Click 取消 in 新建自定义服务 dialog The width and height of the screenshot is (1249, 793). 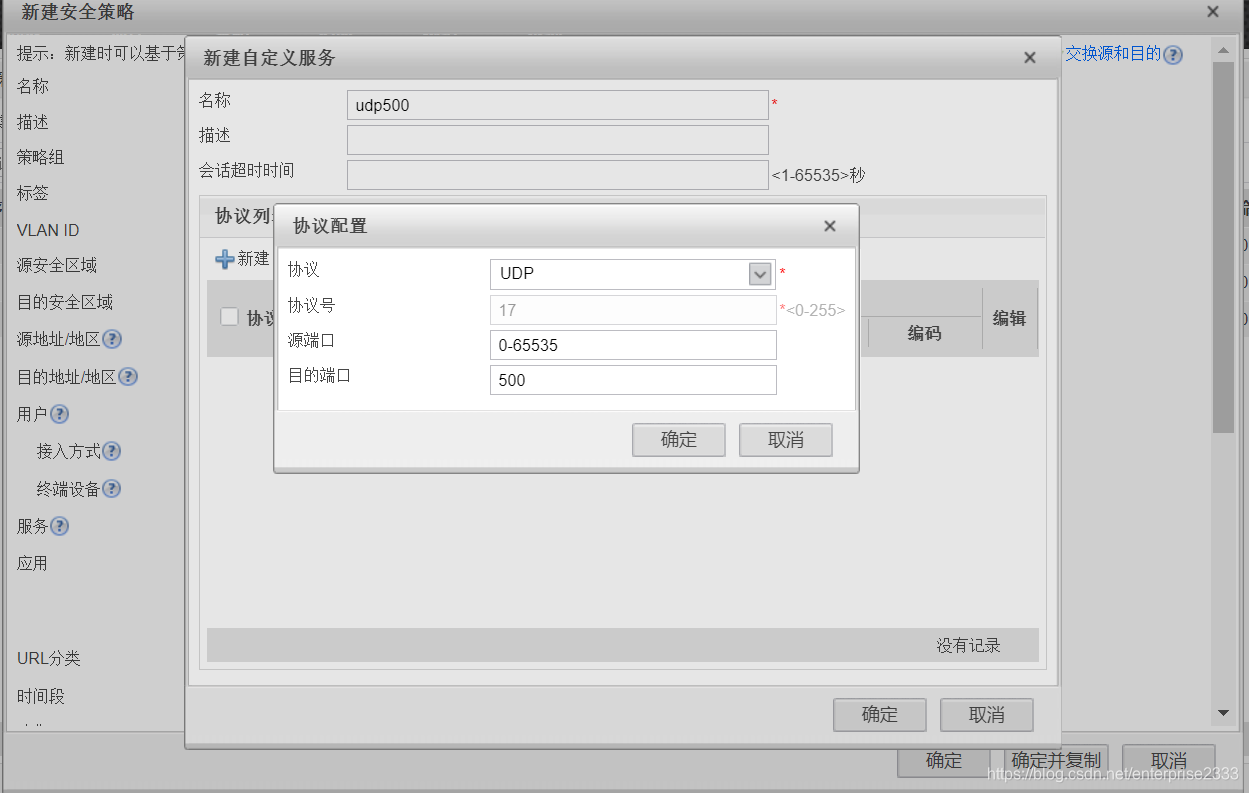(x=987, y=715)
